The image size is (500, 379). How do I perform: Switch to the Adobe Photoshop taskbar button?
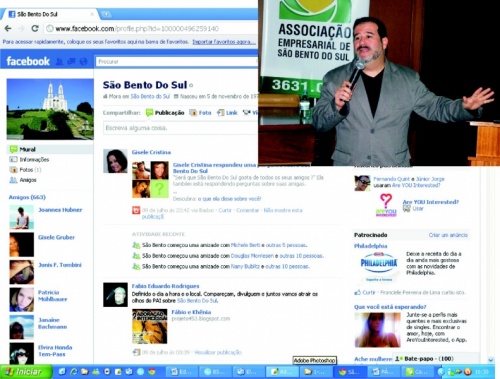pyautogui.click(x=282, y=371)
